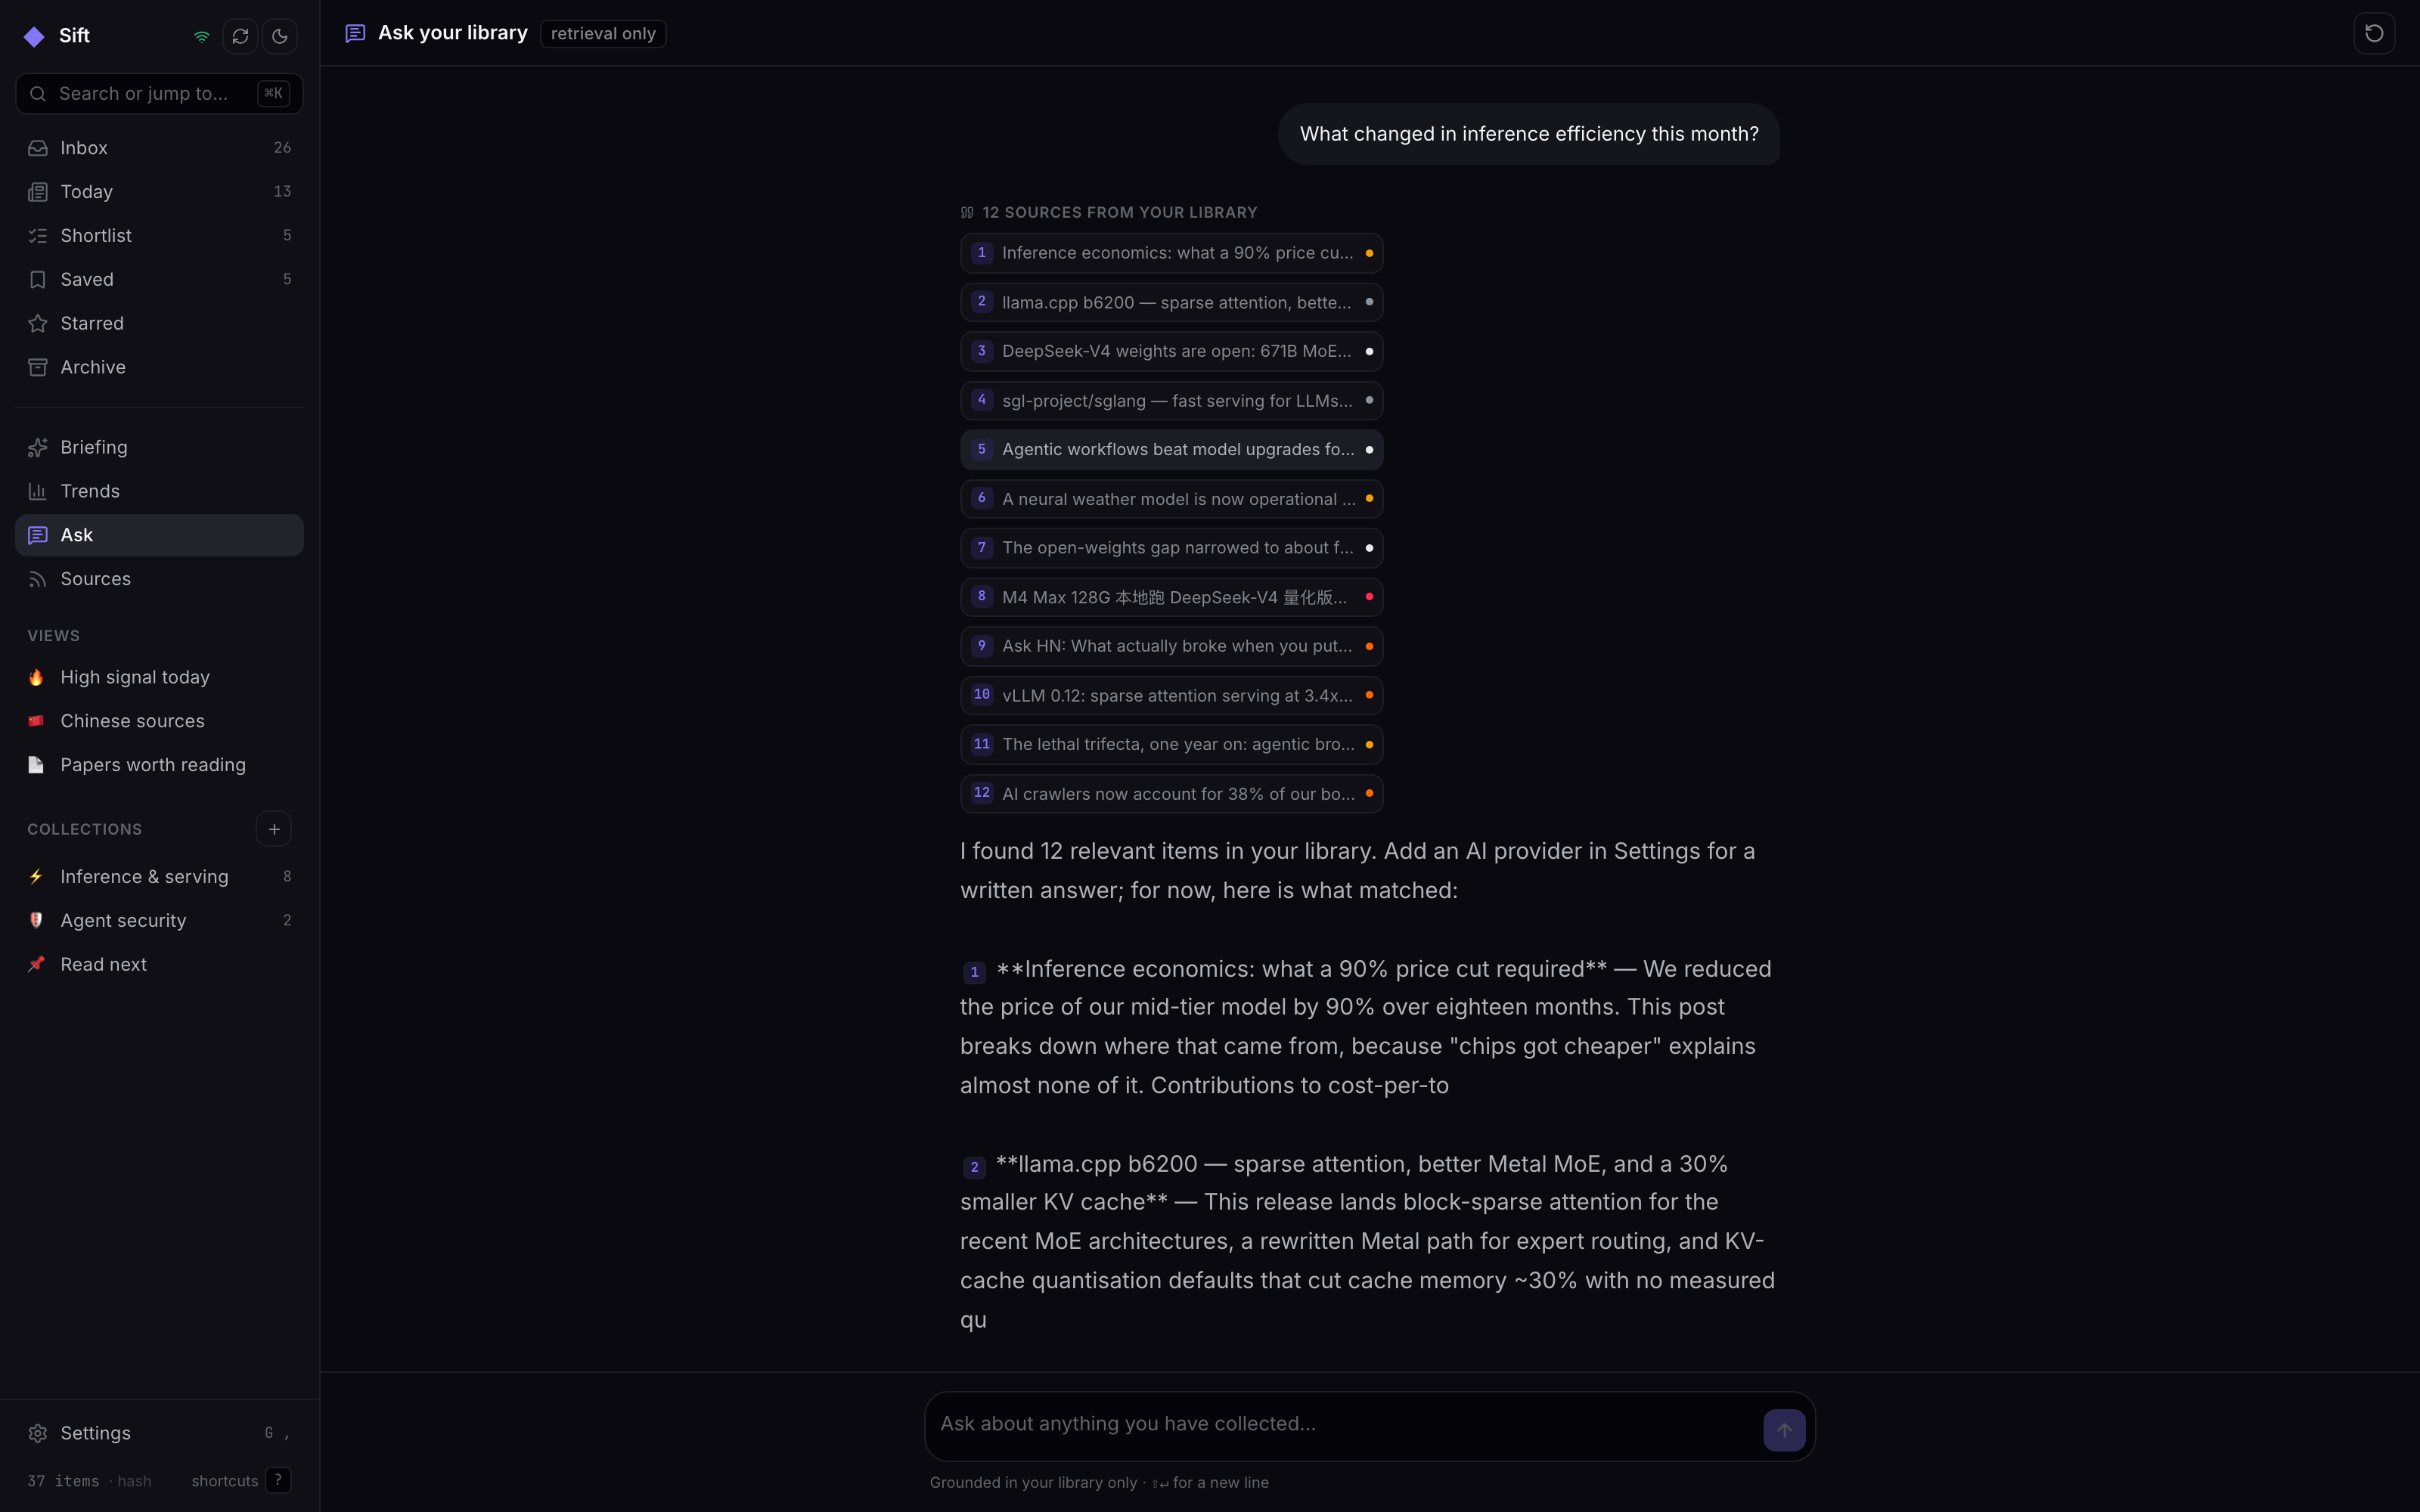
Task: Open the Settings gear item
Action: point(159,1433)
